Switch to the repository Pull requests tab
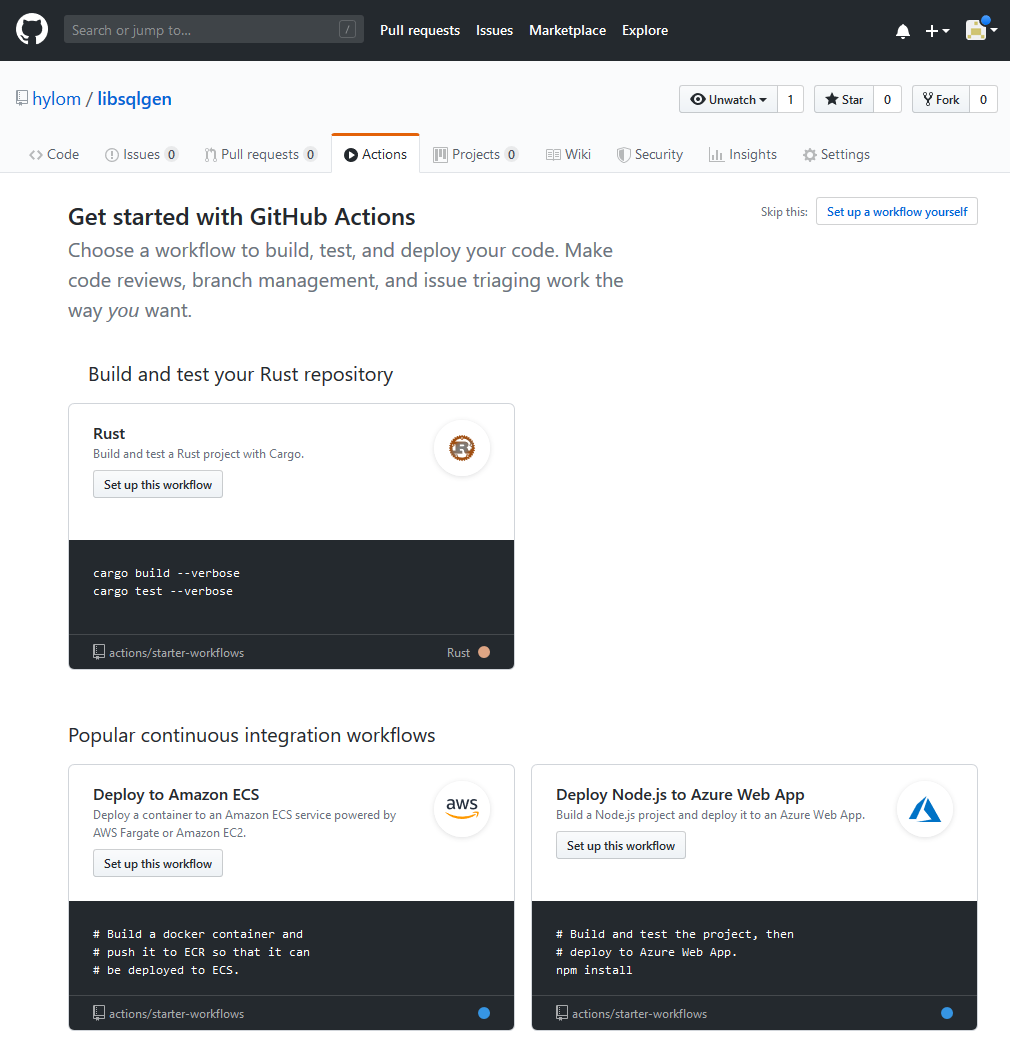This screenshot has height=1039, width=1010. click(x=260, y=154)
